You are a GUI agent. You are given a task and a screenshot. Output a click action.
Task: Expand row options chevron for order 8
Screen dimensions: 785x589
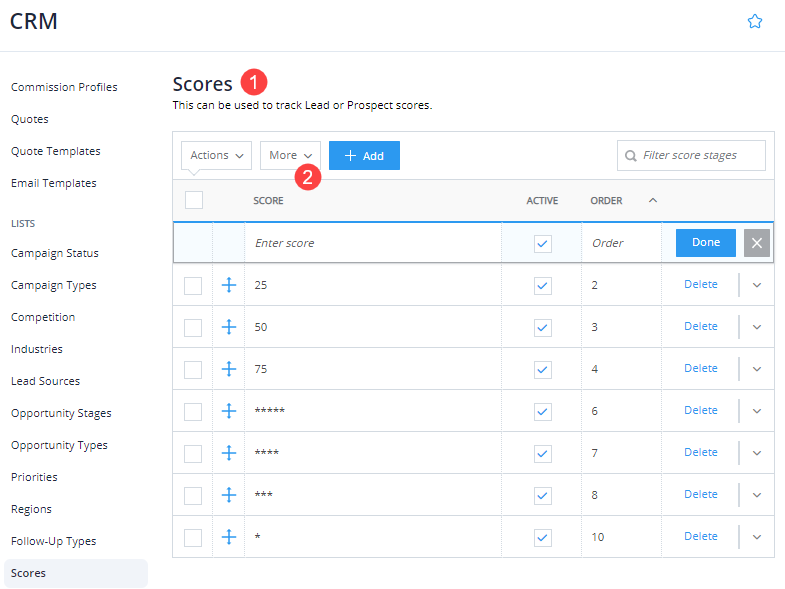(x=757, y=495)
